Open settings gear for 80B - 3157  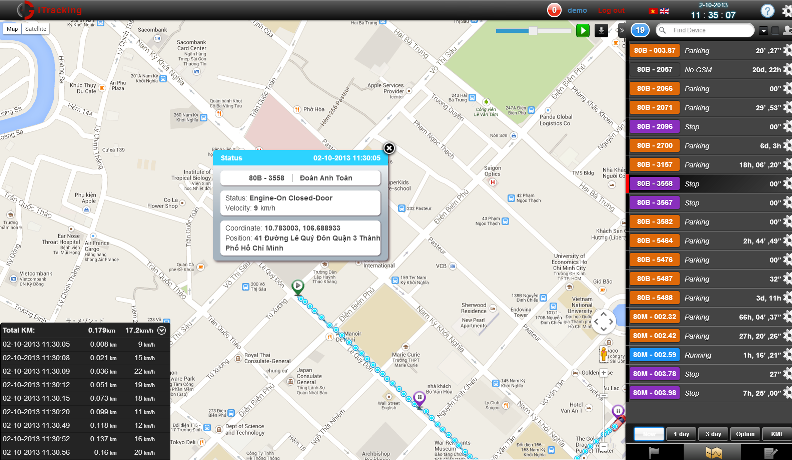click(787, 165)
